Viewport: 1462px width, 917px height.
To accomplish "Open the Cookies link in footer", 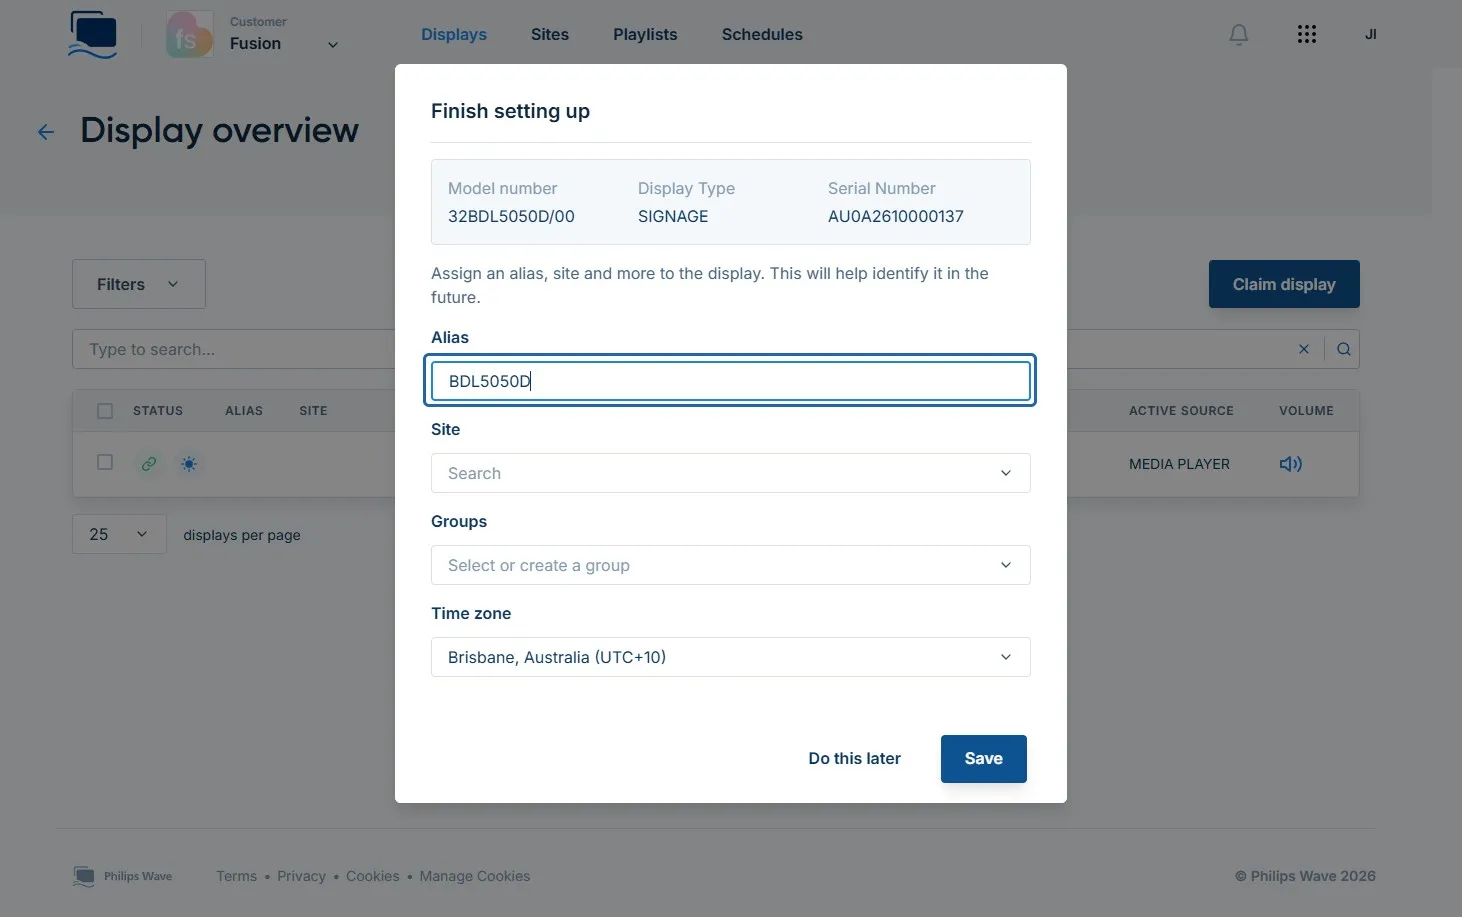I will (x=373, y=877).
